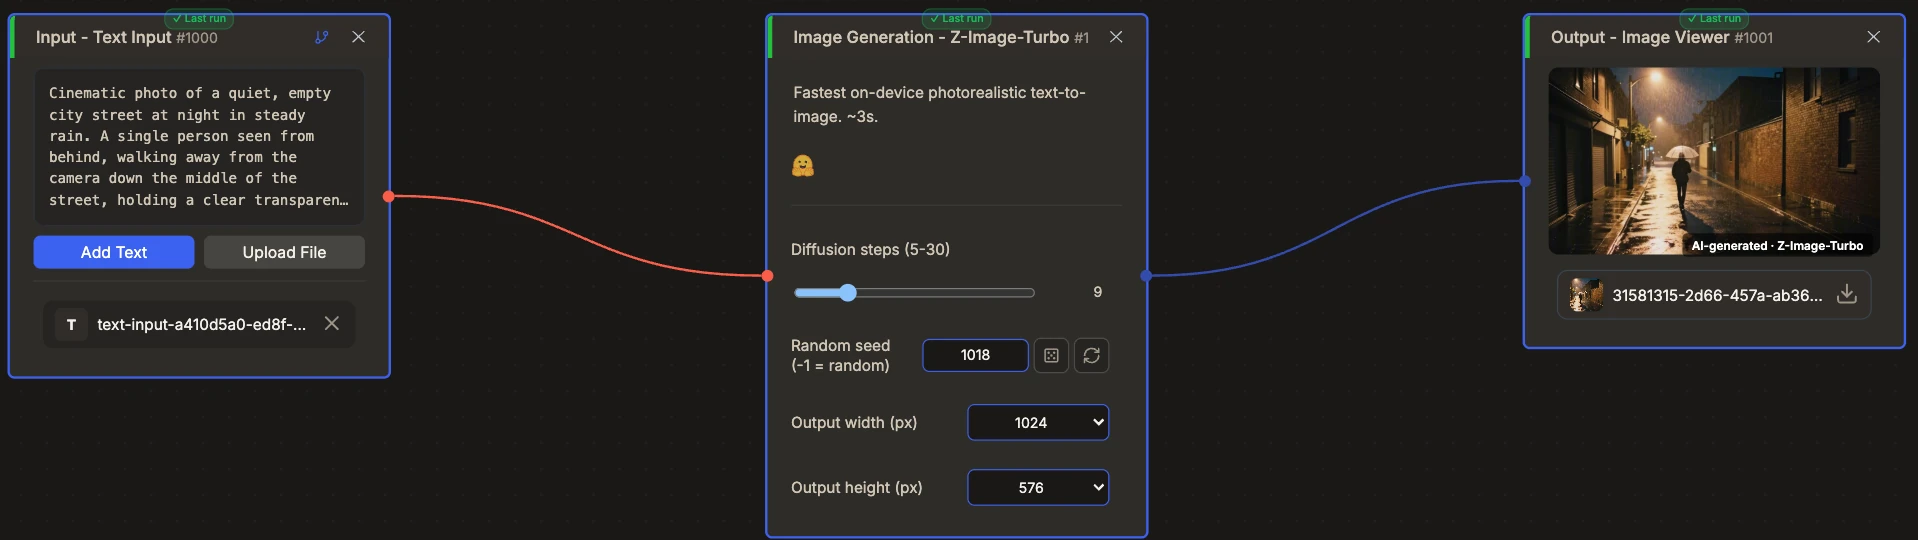The width and height of the screenshot is (1918, 540).
Task: Click the Hugging Face emoji icon
Action: pyautogui.click(x=803, y=165)
